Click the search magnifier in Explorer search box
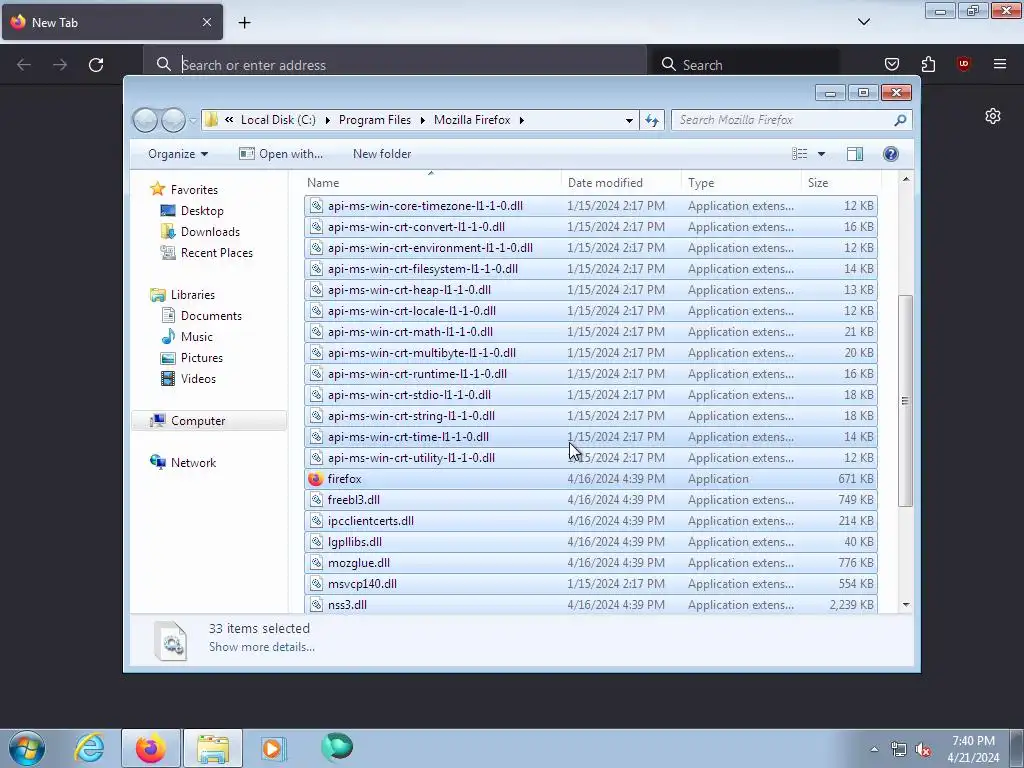Image resolution: width=1024 pixels, height=768 pixels. (900, 120)
